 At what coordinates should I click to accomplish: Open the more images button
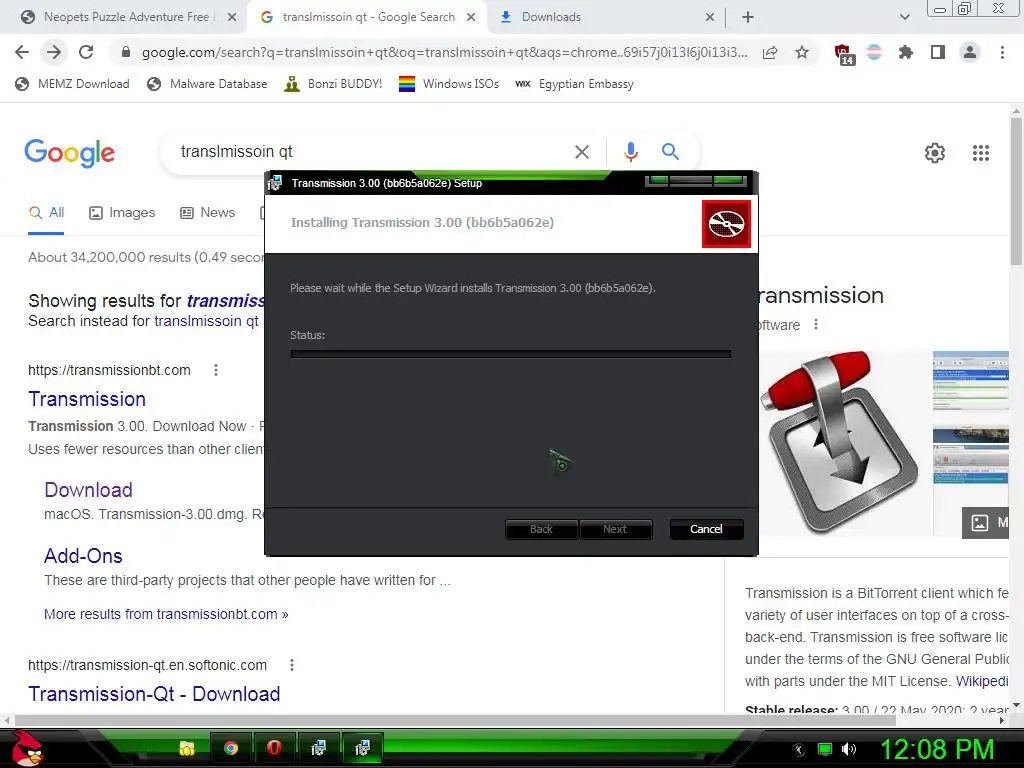[x=985, y=522]
